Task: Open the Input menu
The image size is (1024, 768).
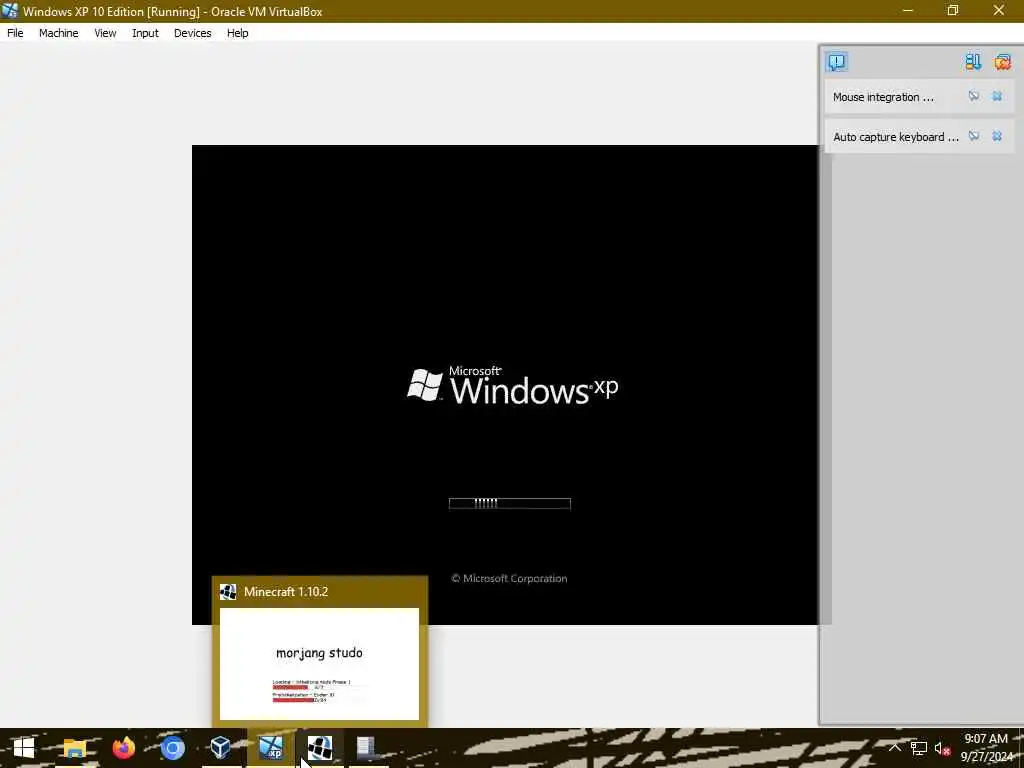Action: 145,33
